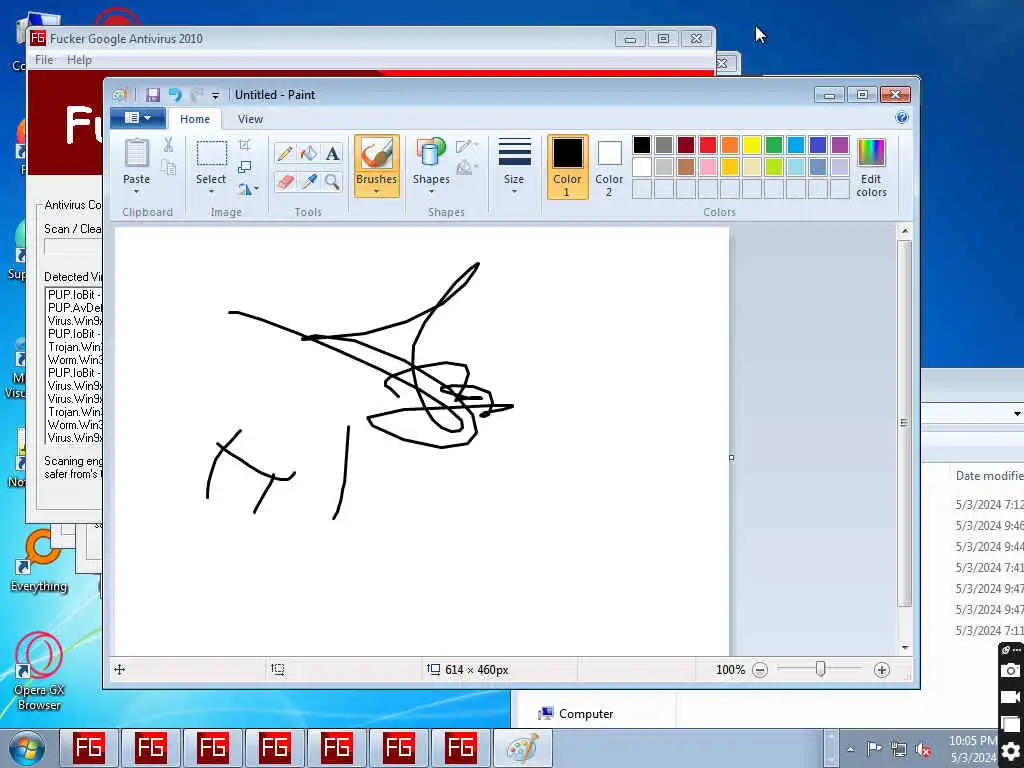Image resolution: width=1024 pixels, height=768 pixels.
Task: Select Color 2 button
Action: pyautogui.click(x=609, y=167)
